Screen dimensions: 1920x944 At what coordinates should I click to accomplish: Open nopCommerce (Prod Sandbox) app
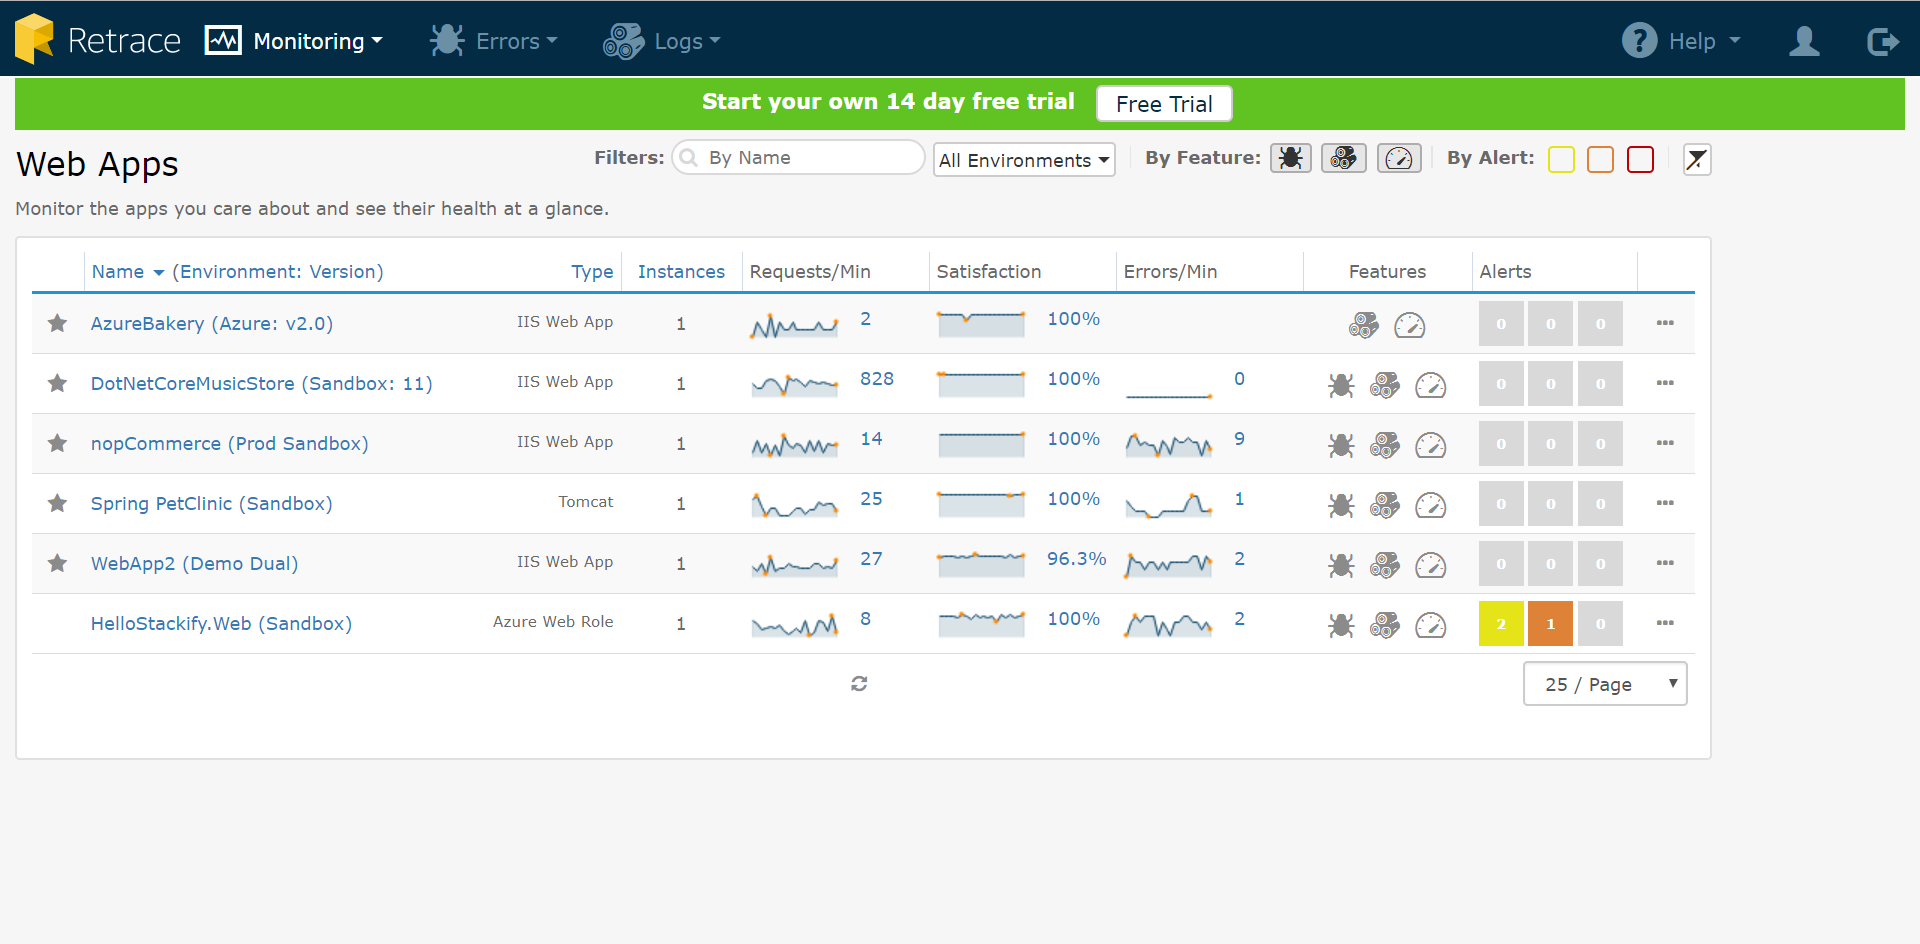point(229,444)
